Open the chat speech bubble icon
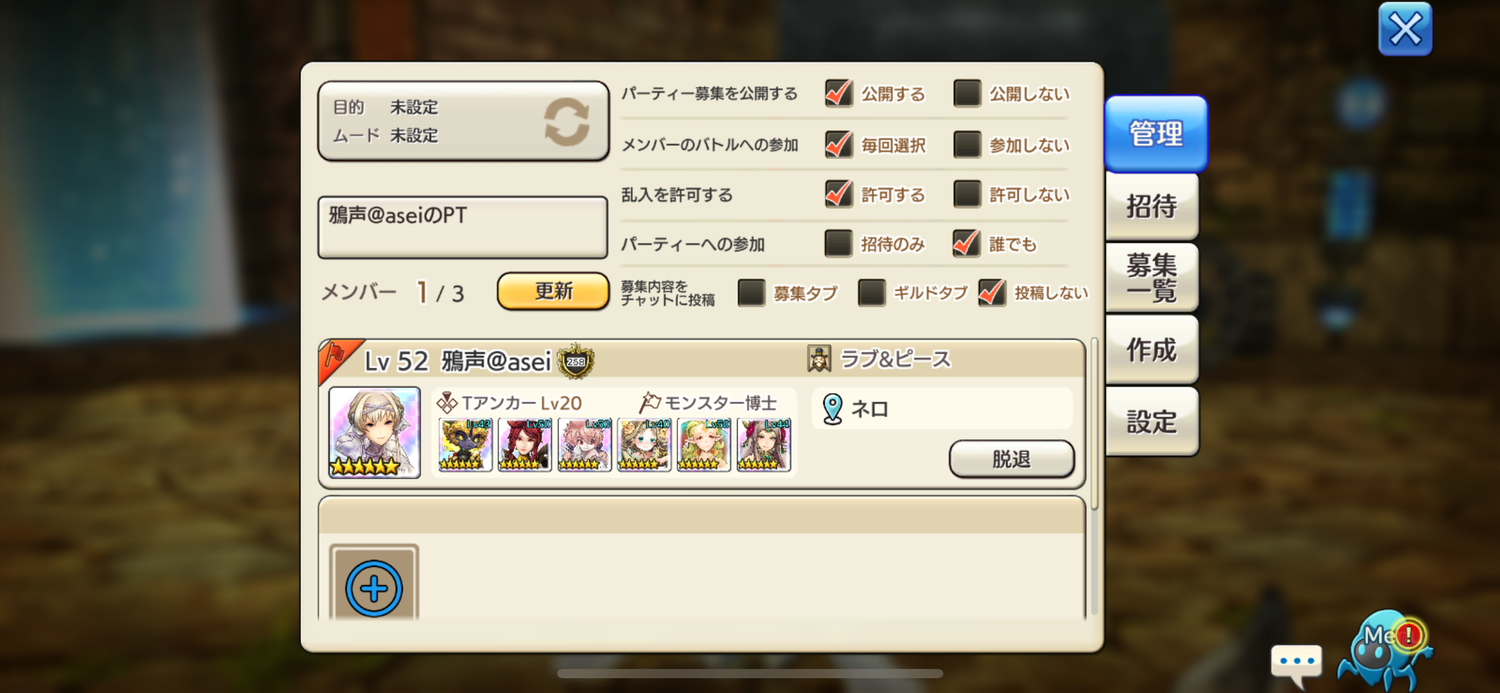 [1297, 663]
